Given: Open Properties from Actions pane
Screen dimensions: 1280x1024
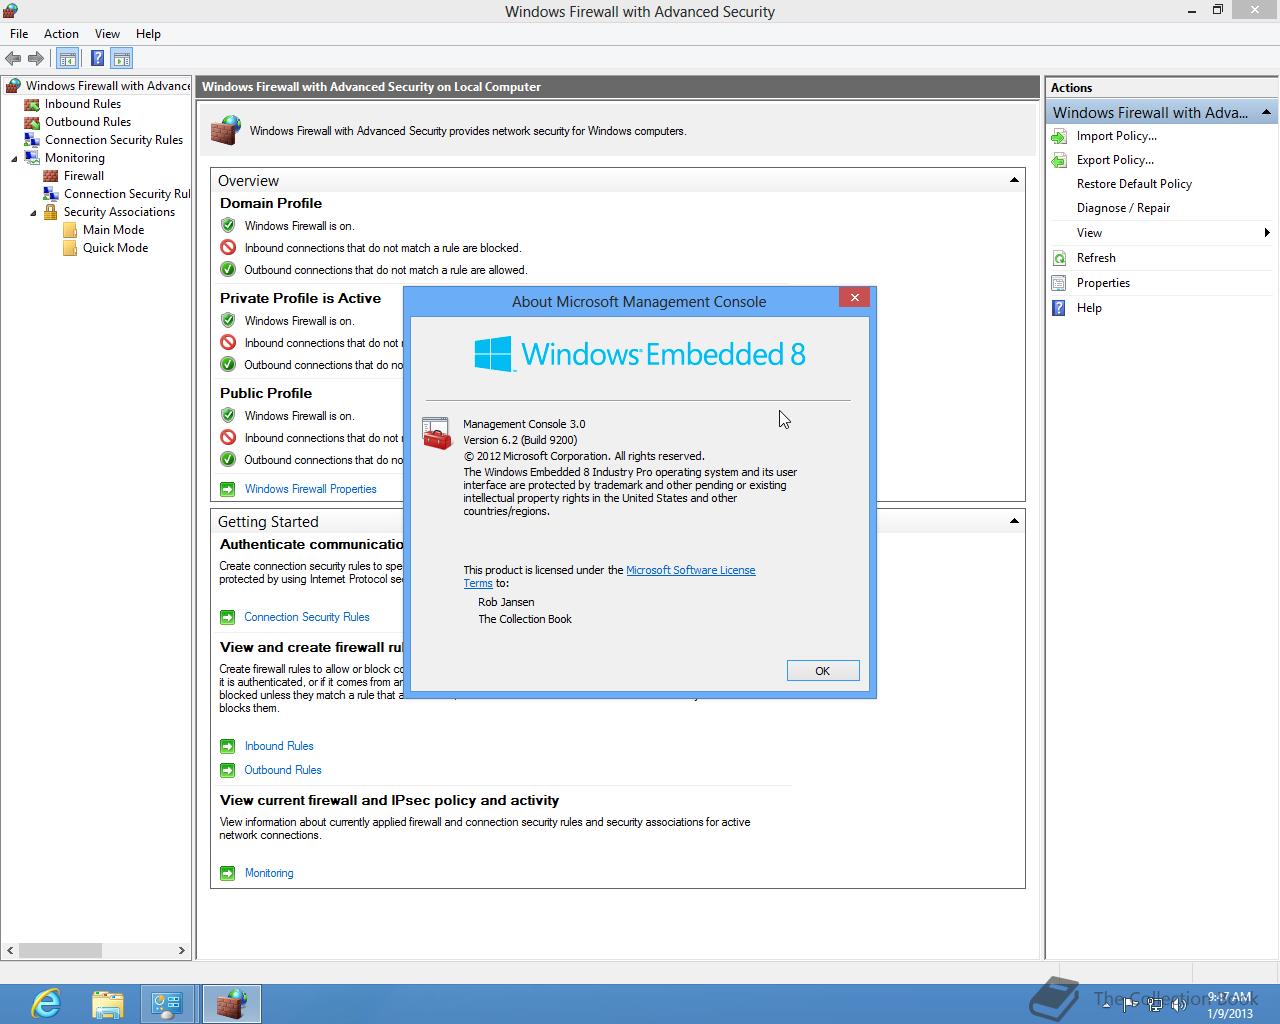Looking at the screenshot, I should coord(1103,283).
